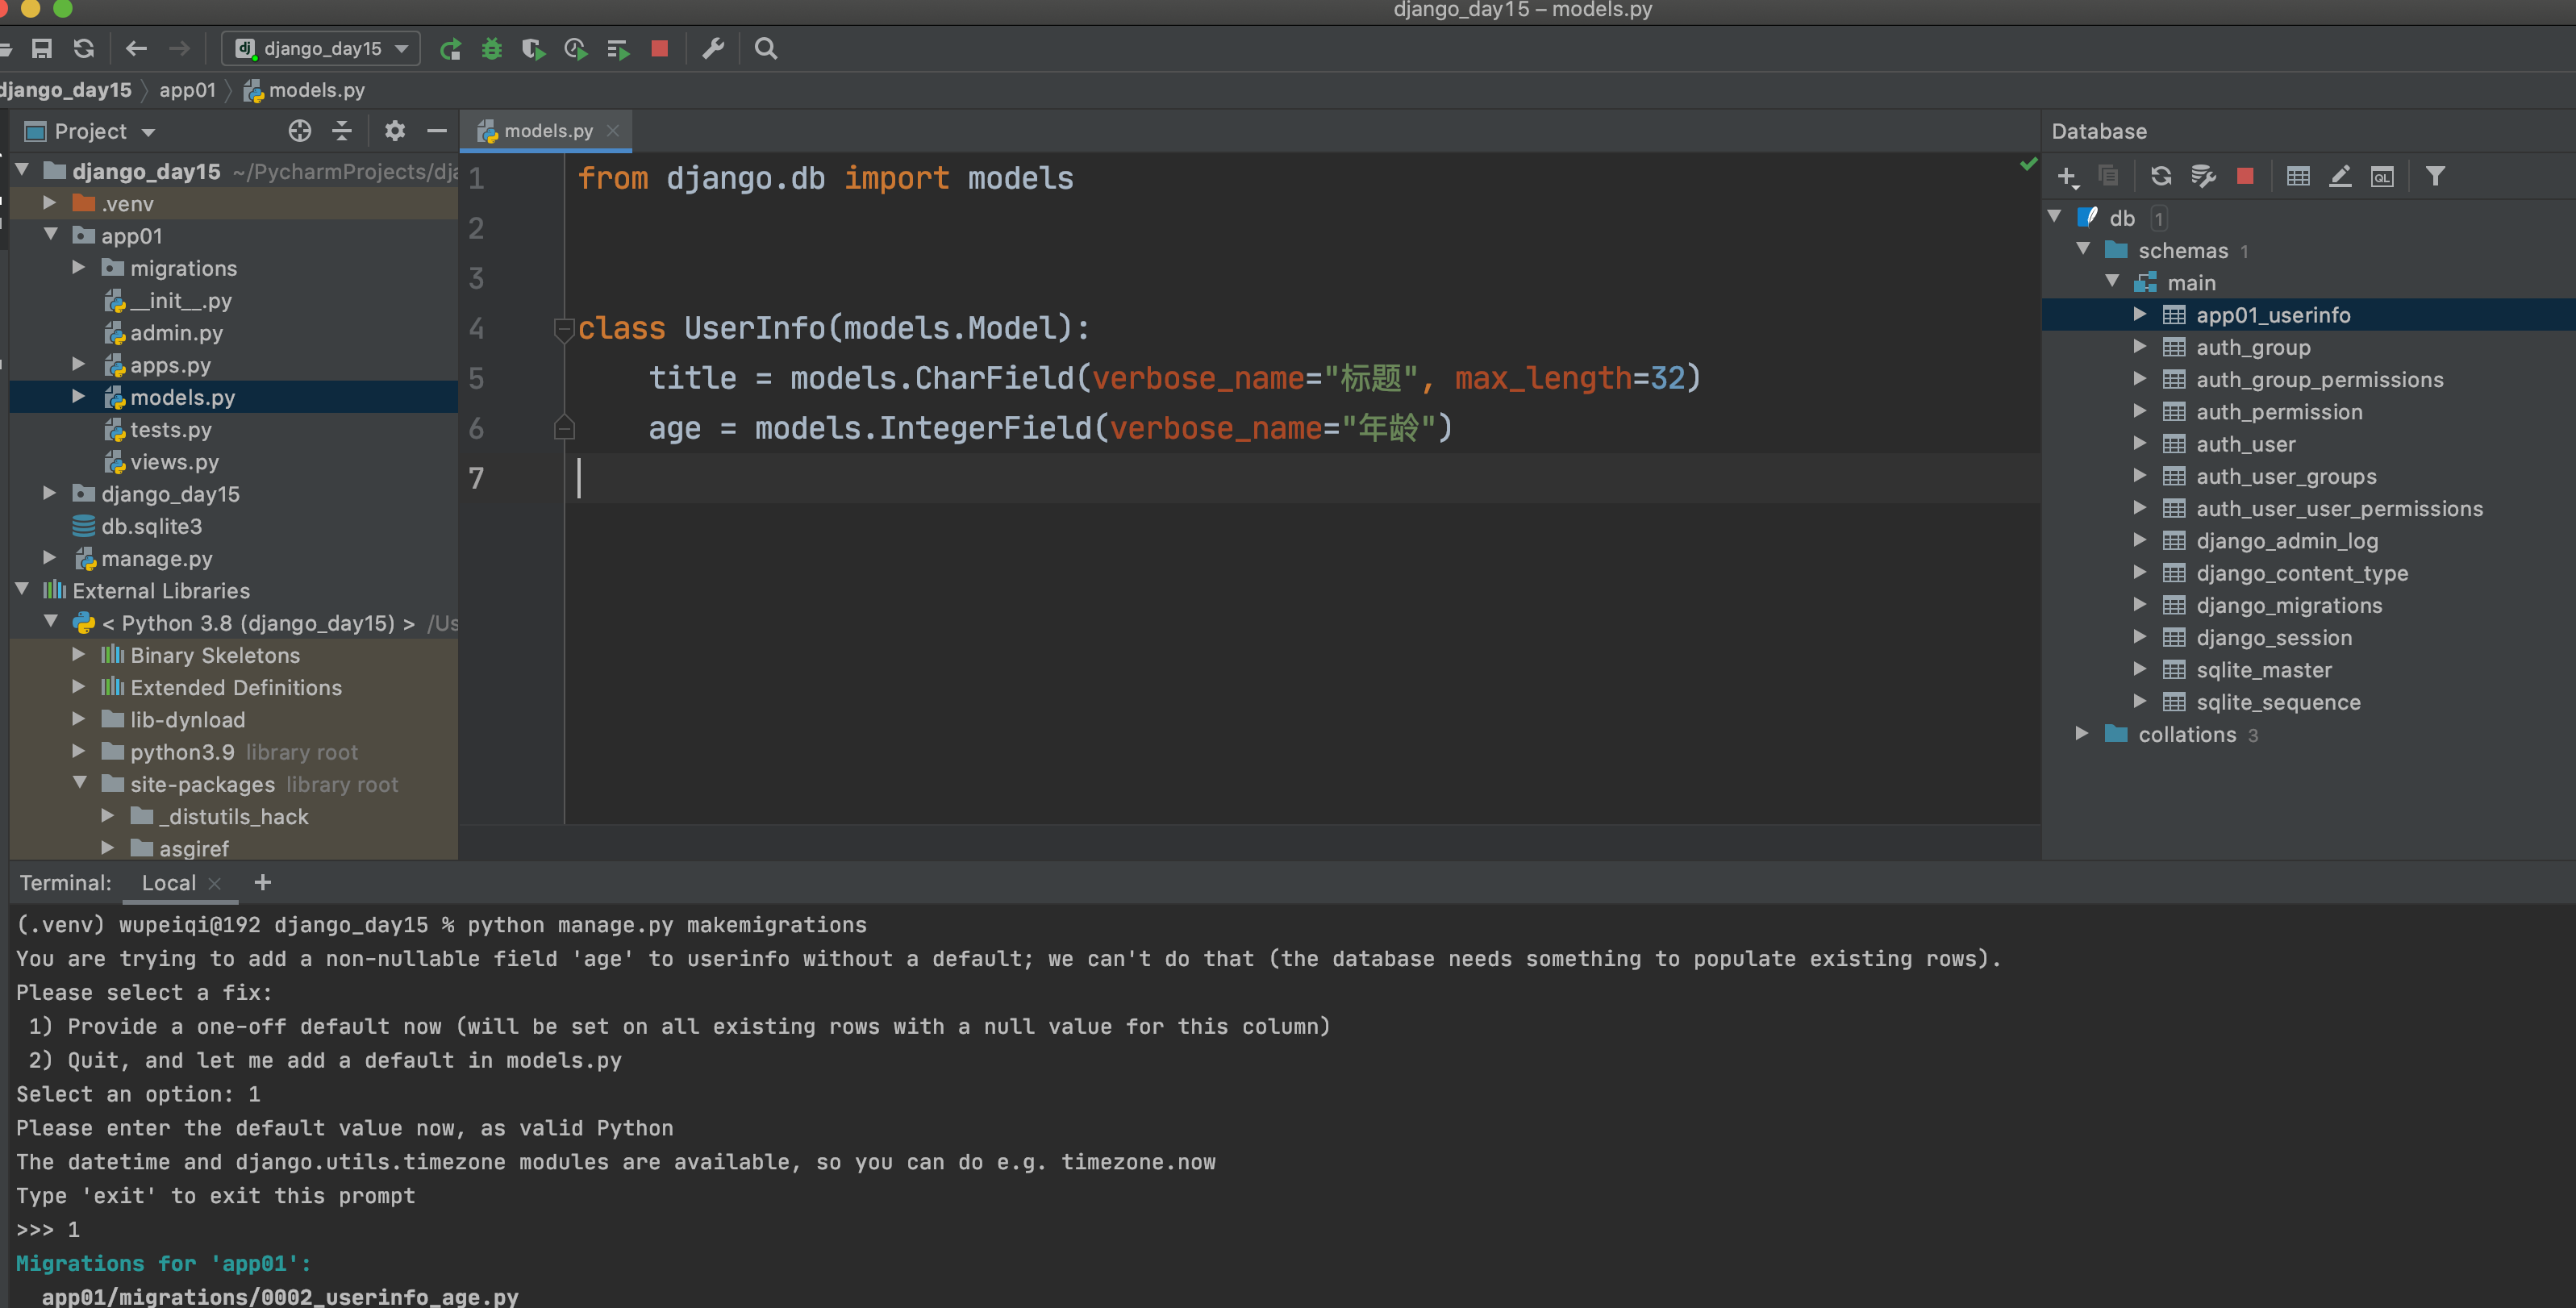Viewport: 2576px width, 1308px height.
Task: Open the table editor icon in Database toolbar
Action: click(2298, 176)
